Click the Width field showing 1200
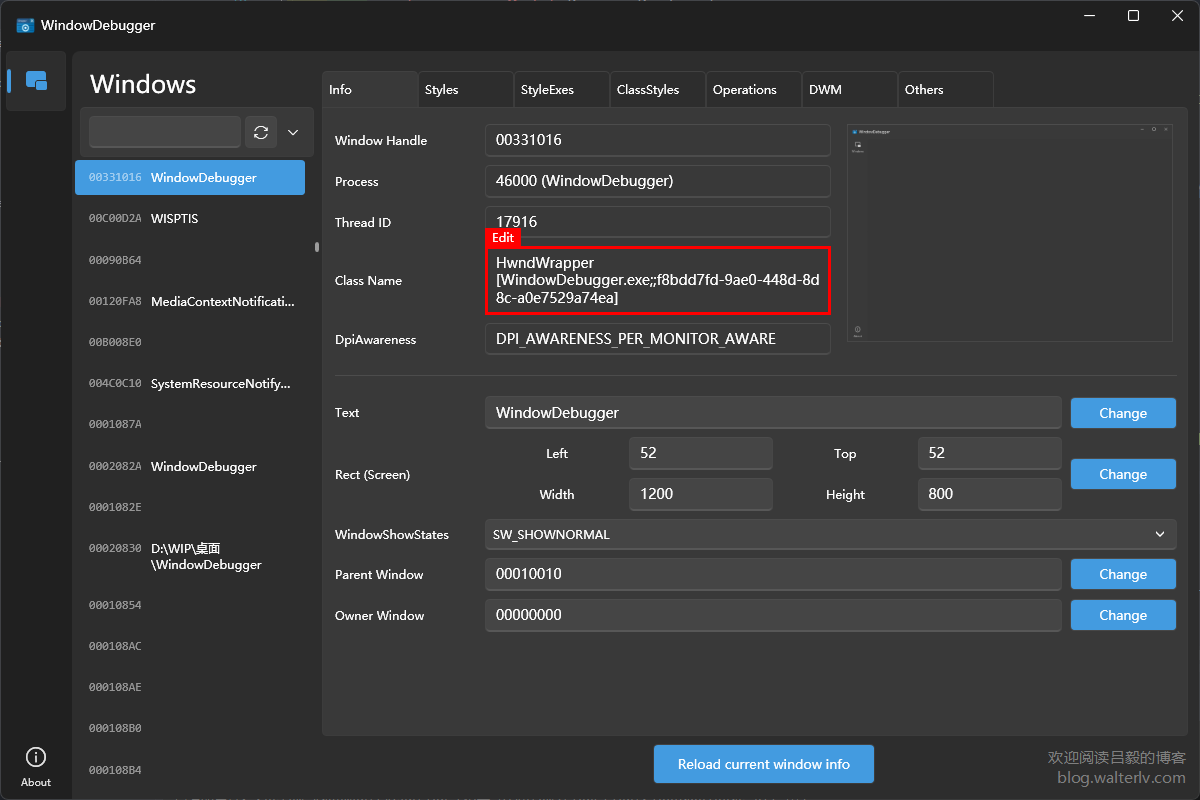1200x800 pixels. tap(701, 494)
